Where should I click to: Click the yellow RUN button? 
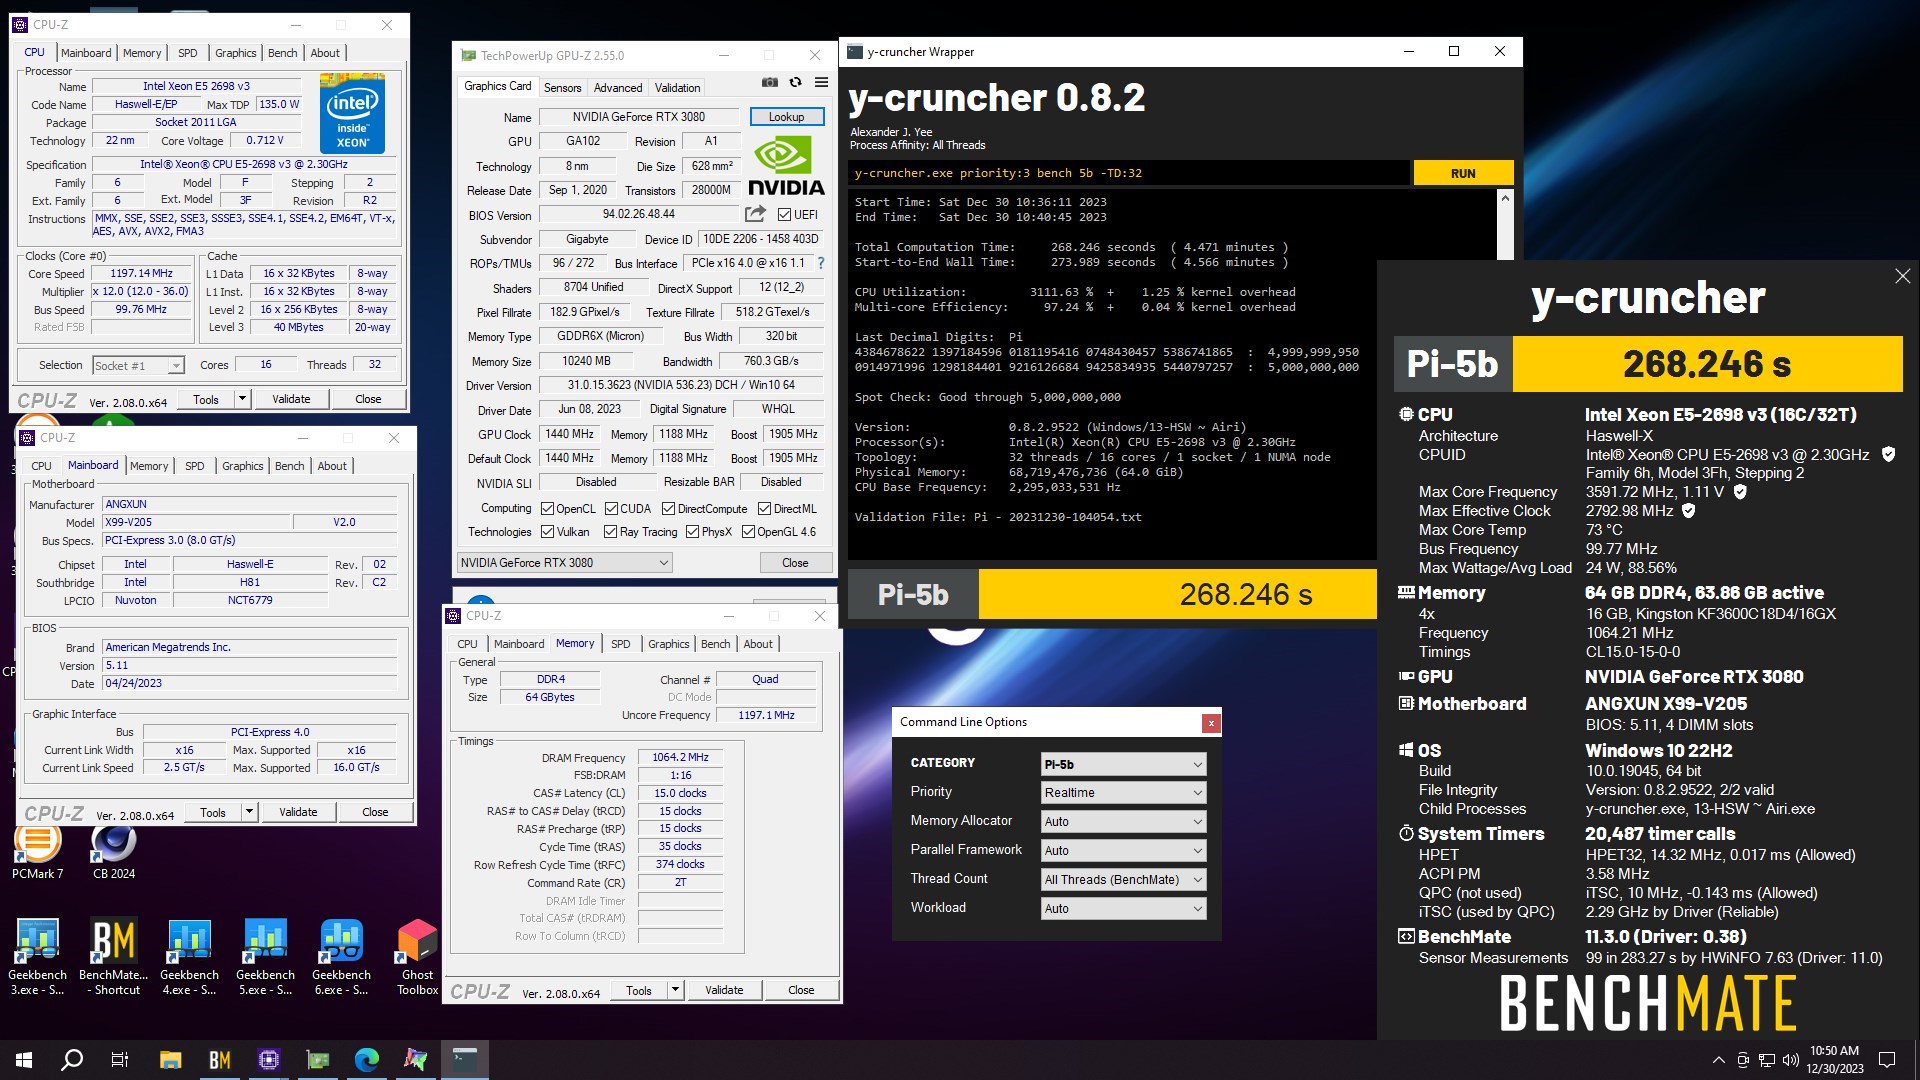click(1463, 173)
